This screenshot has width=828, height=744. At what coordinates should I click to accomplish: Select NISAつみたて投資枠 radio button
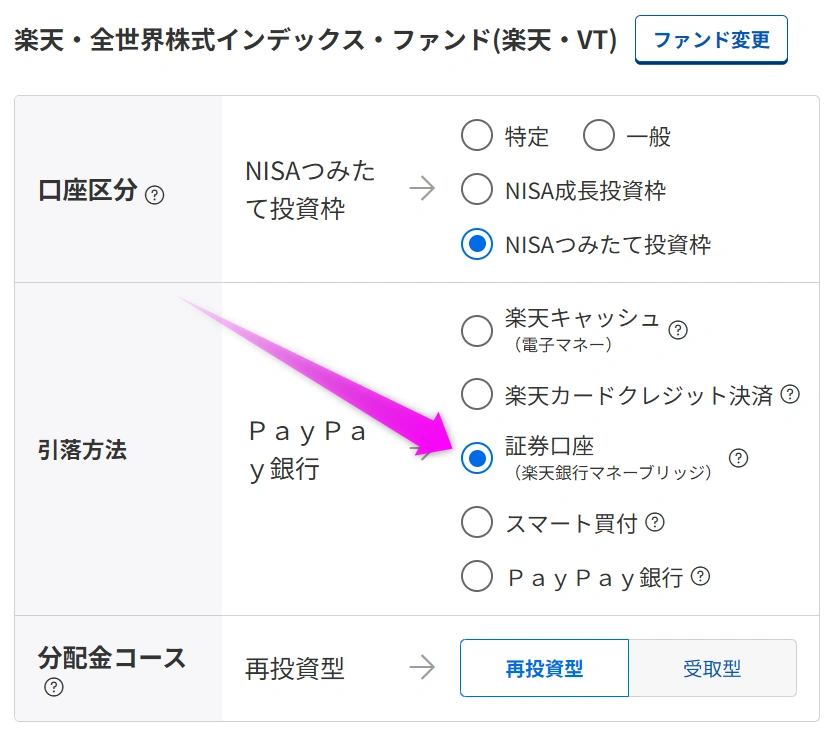[477, 243]
